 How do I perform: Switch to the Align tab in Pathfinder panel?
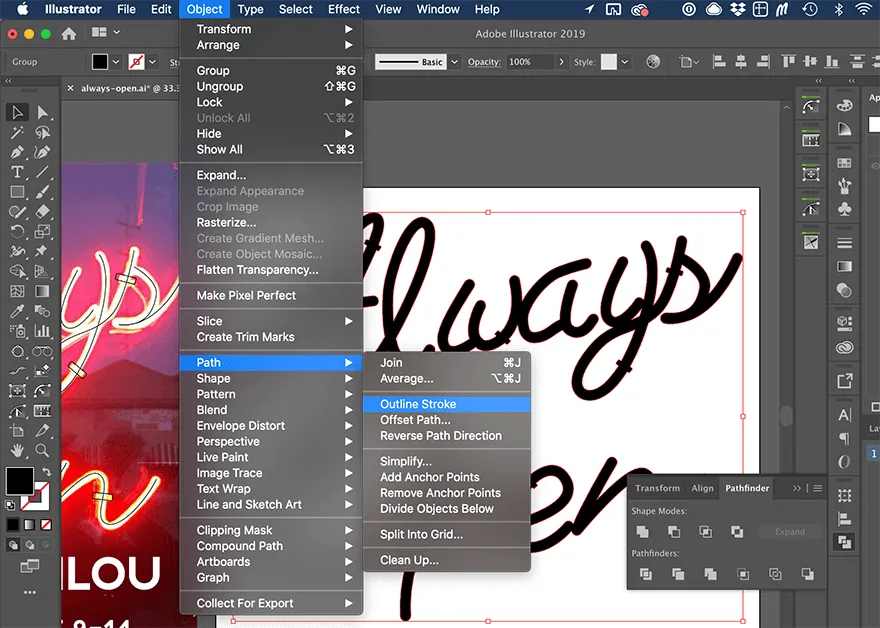coord(703,488)
